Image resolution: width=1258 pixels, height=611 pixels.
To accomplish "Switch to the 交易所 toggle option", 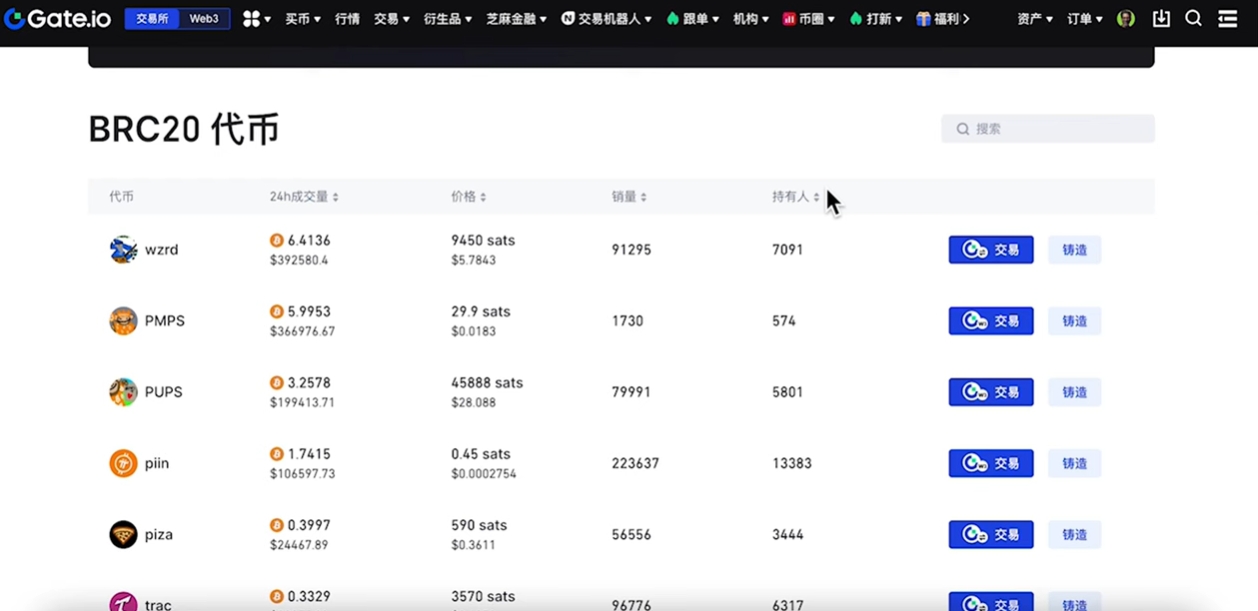I will tap(152, 19).
